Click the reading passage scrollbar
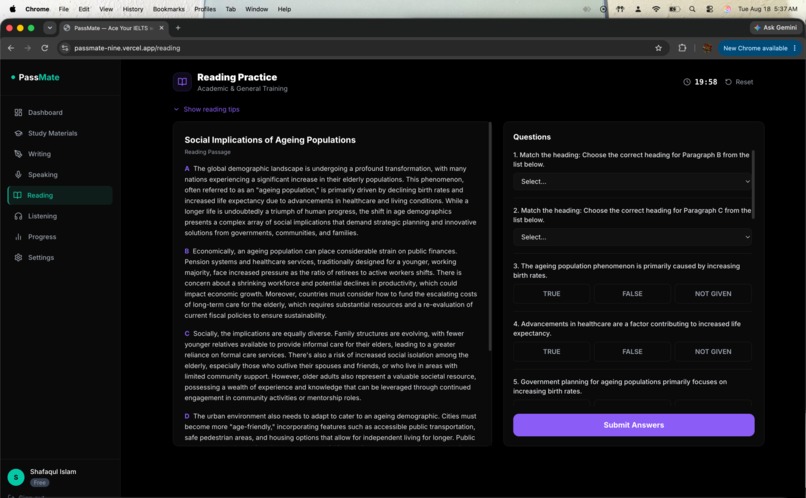The height and width of the screenshot is (498, 806). (490, 236)
